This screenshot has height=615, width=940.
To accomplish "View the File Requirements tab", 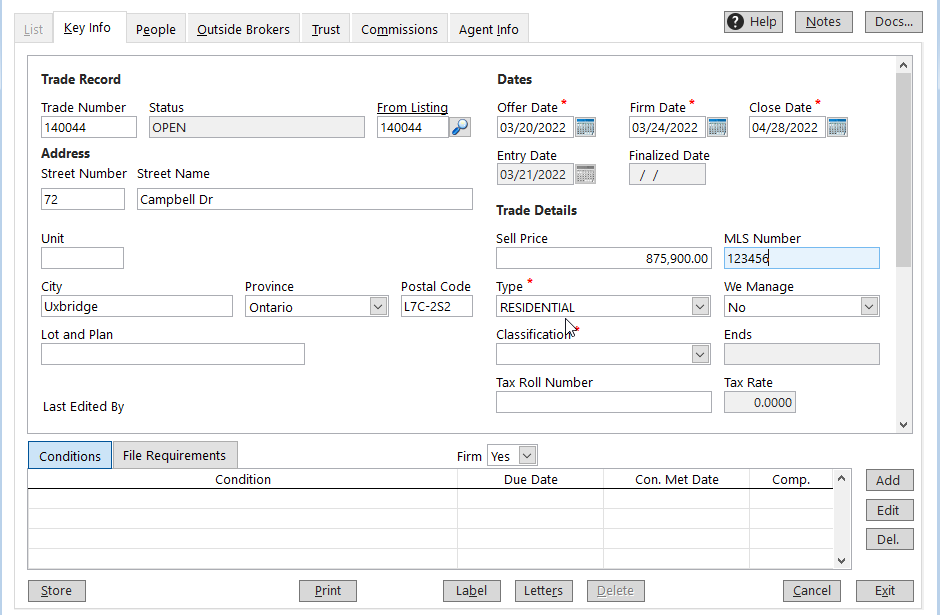I will pyautogui.click(x=174, y=455).
